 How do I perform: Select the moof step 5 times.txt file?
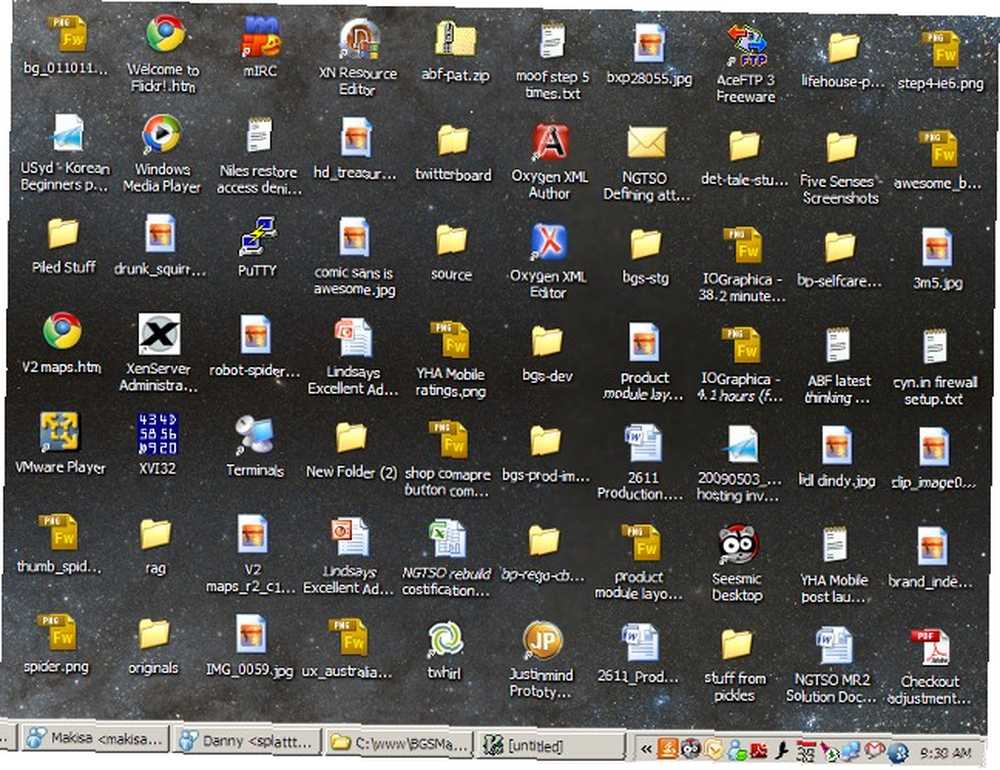point(552,42)
